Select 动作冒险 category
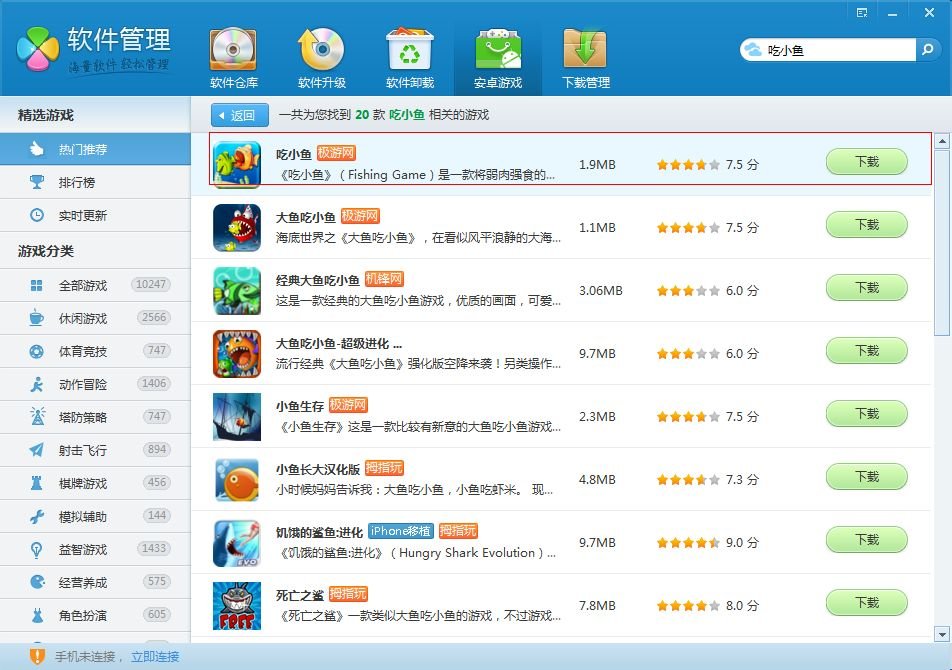Viewport: 952px width, 670px height. [x=95, y=384]
